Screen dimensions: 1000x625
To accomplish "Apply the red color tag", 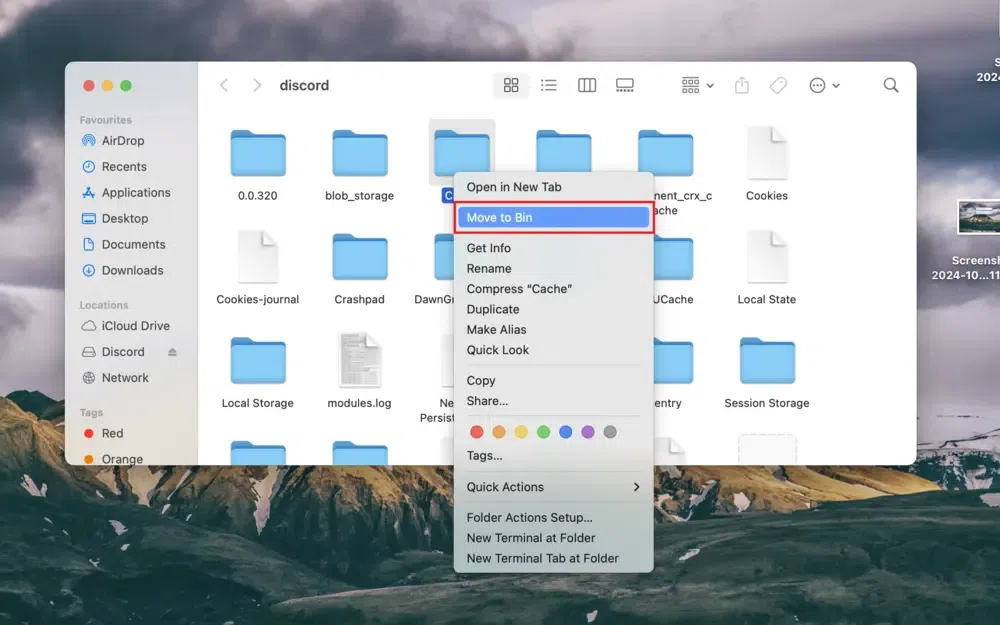I will pyautogui.click(x=476, y=432).
